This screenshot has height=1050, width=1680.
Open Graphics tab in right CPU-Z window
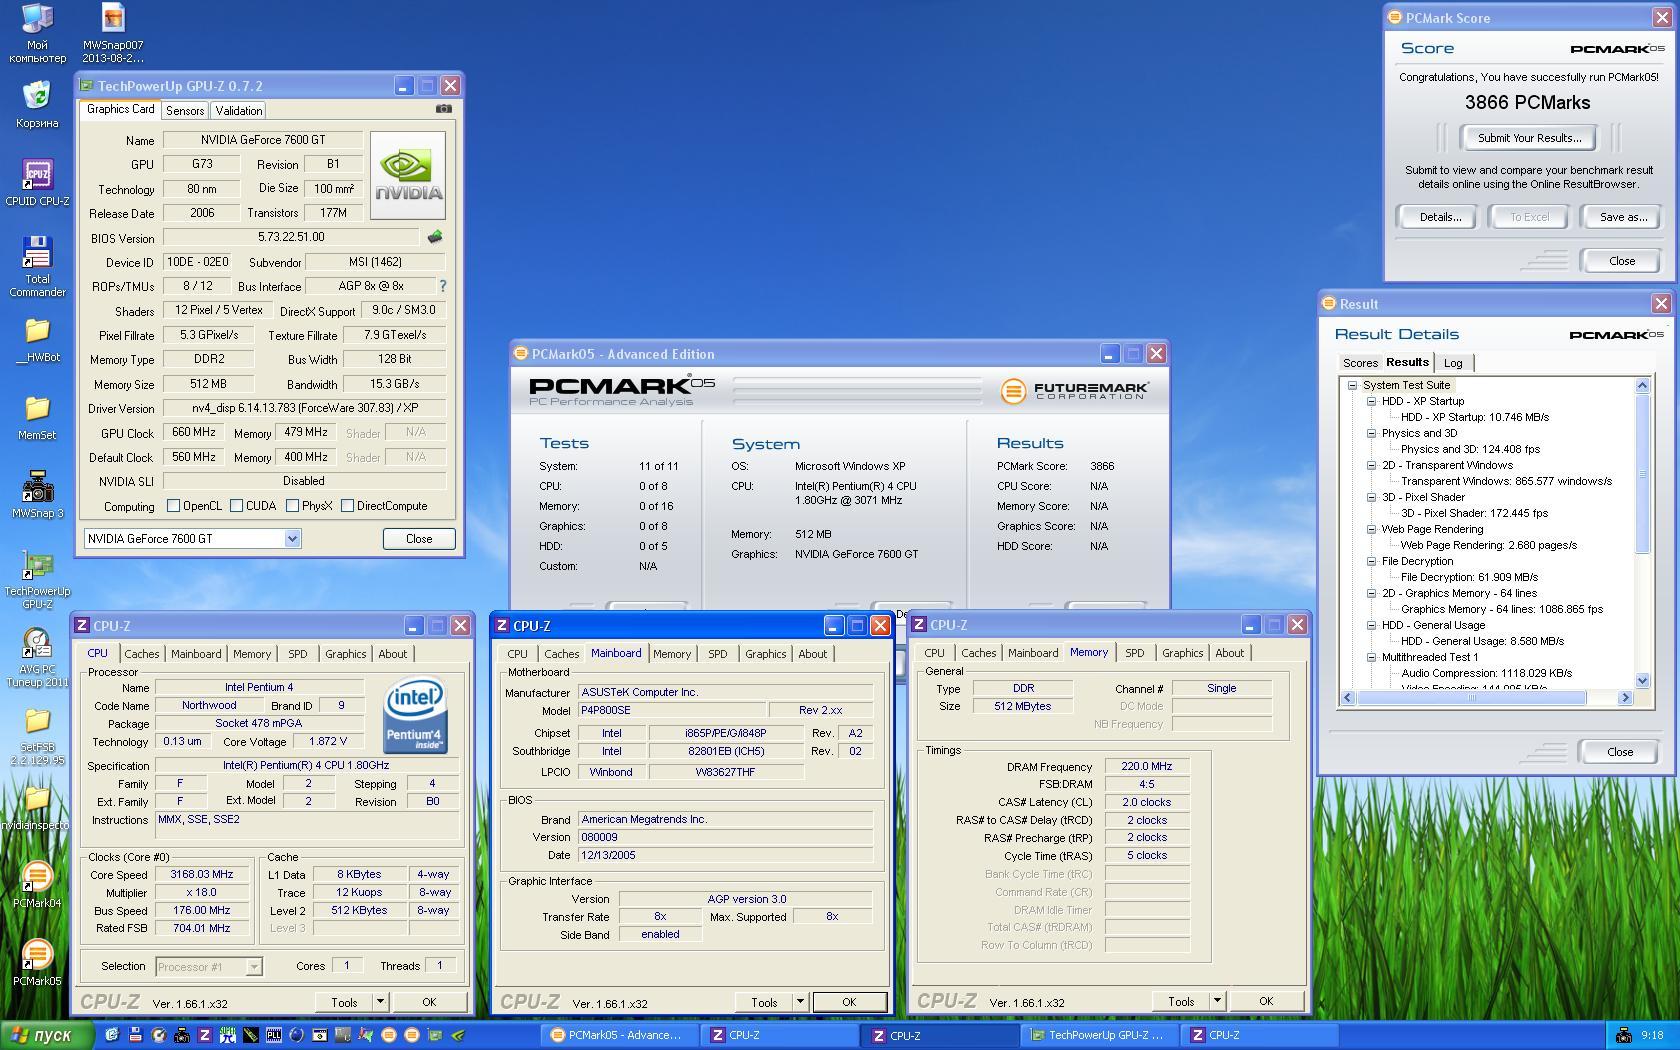(1182, 653)
